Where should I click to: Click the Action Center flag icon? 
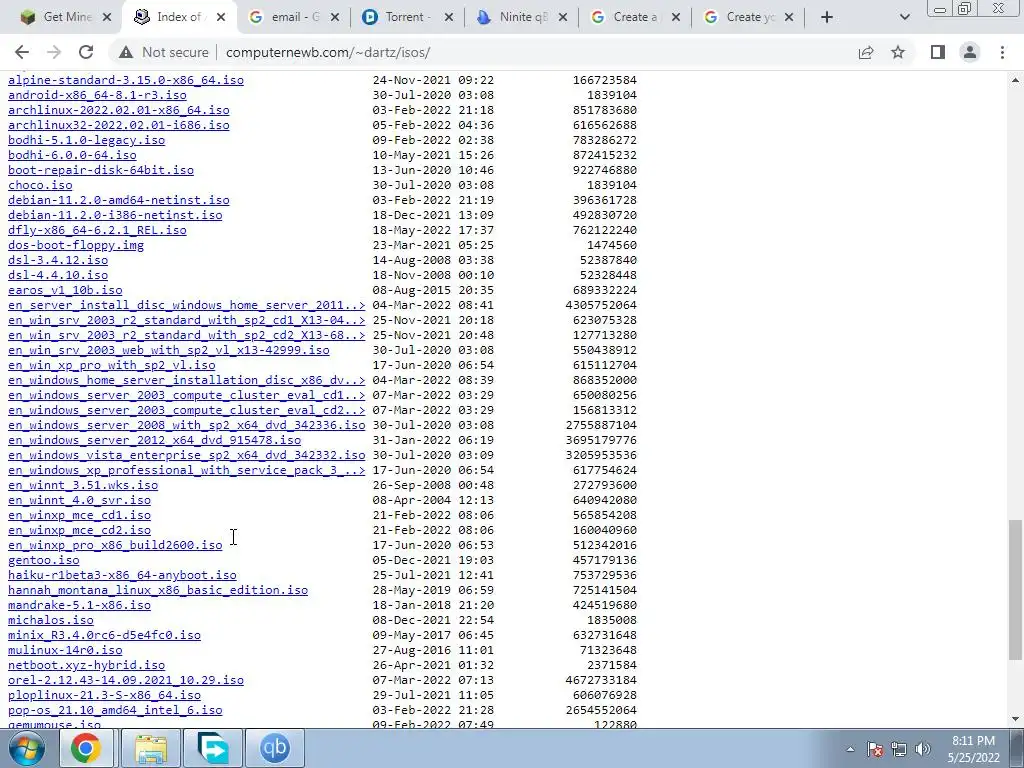point(875,749)
